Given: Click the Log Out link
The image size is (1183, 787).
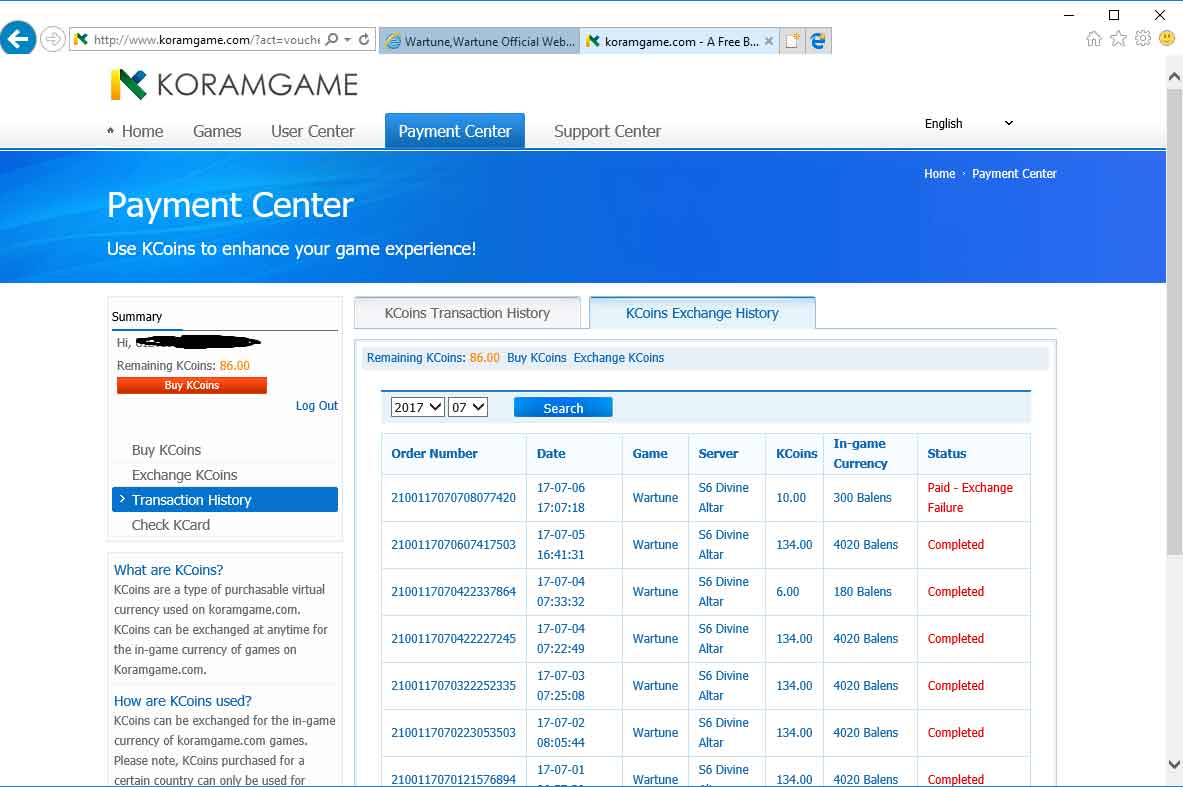Looking at the screenshot, I should [317, 406].
